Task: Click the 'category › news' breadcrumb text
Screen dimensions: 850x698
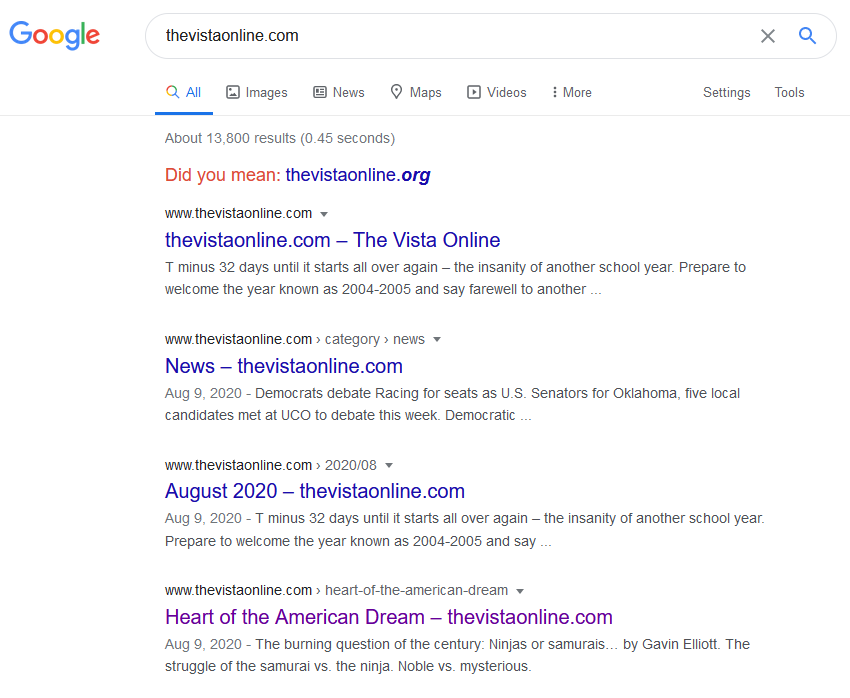Action: click(375, 339)
